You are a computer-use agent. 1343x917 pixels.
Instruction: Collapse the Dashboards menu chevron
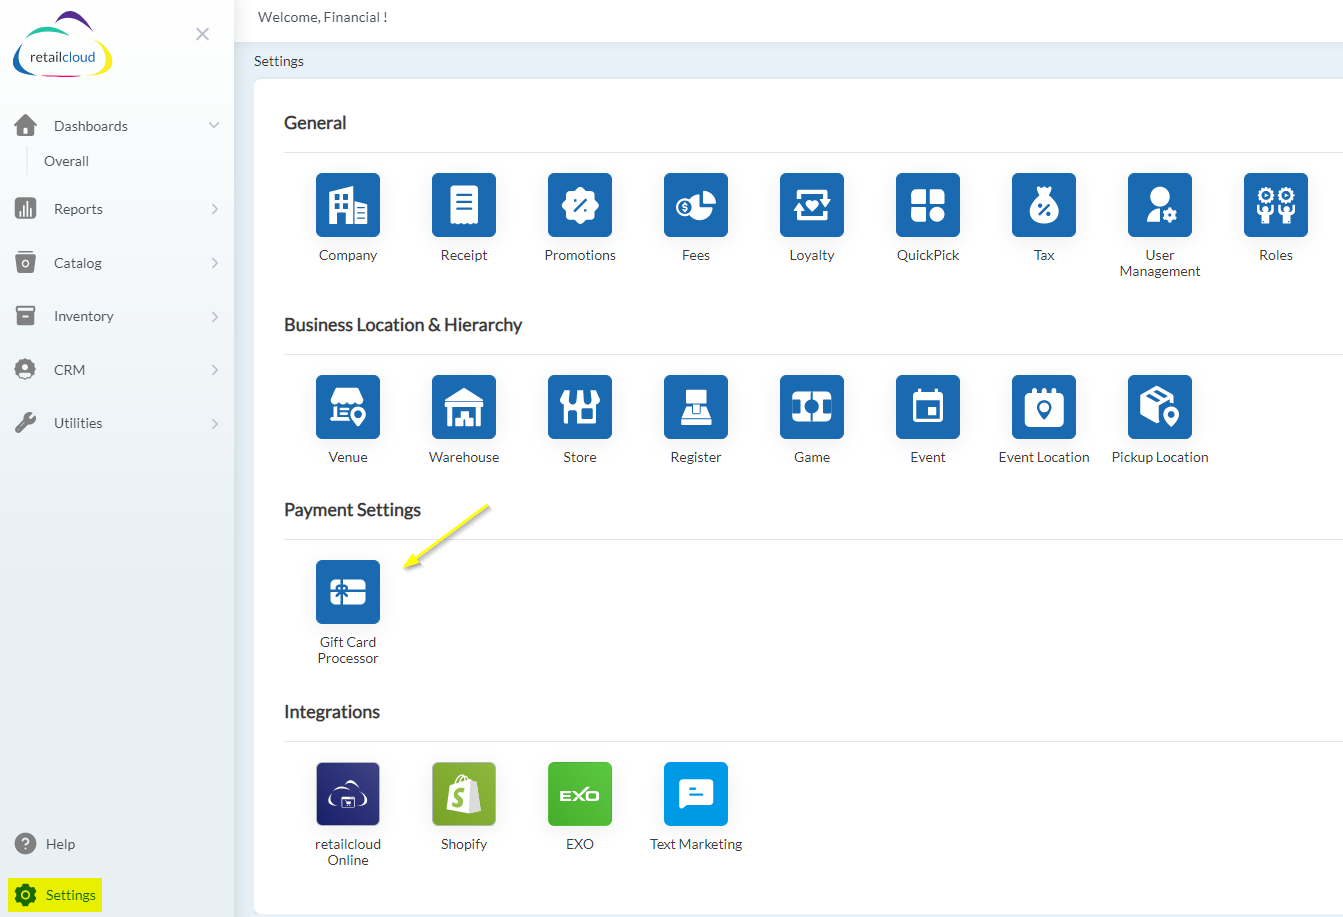[x=213, y=126]
